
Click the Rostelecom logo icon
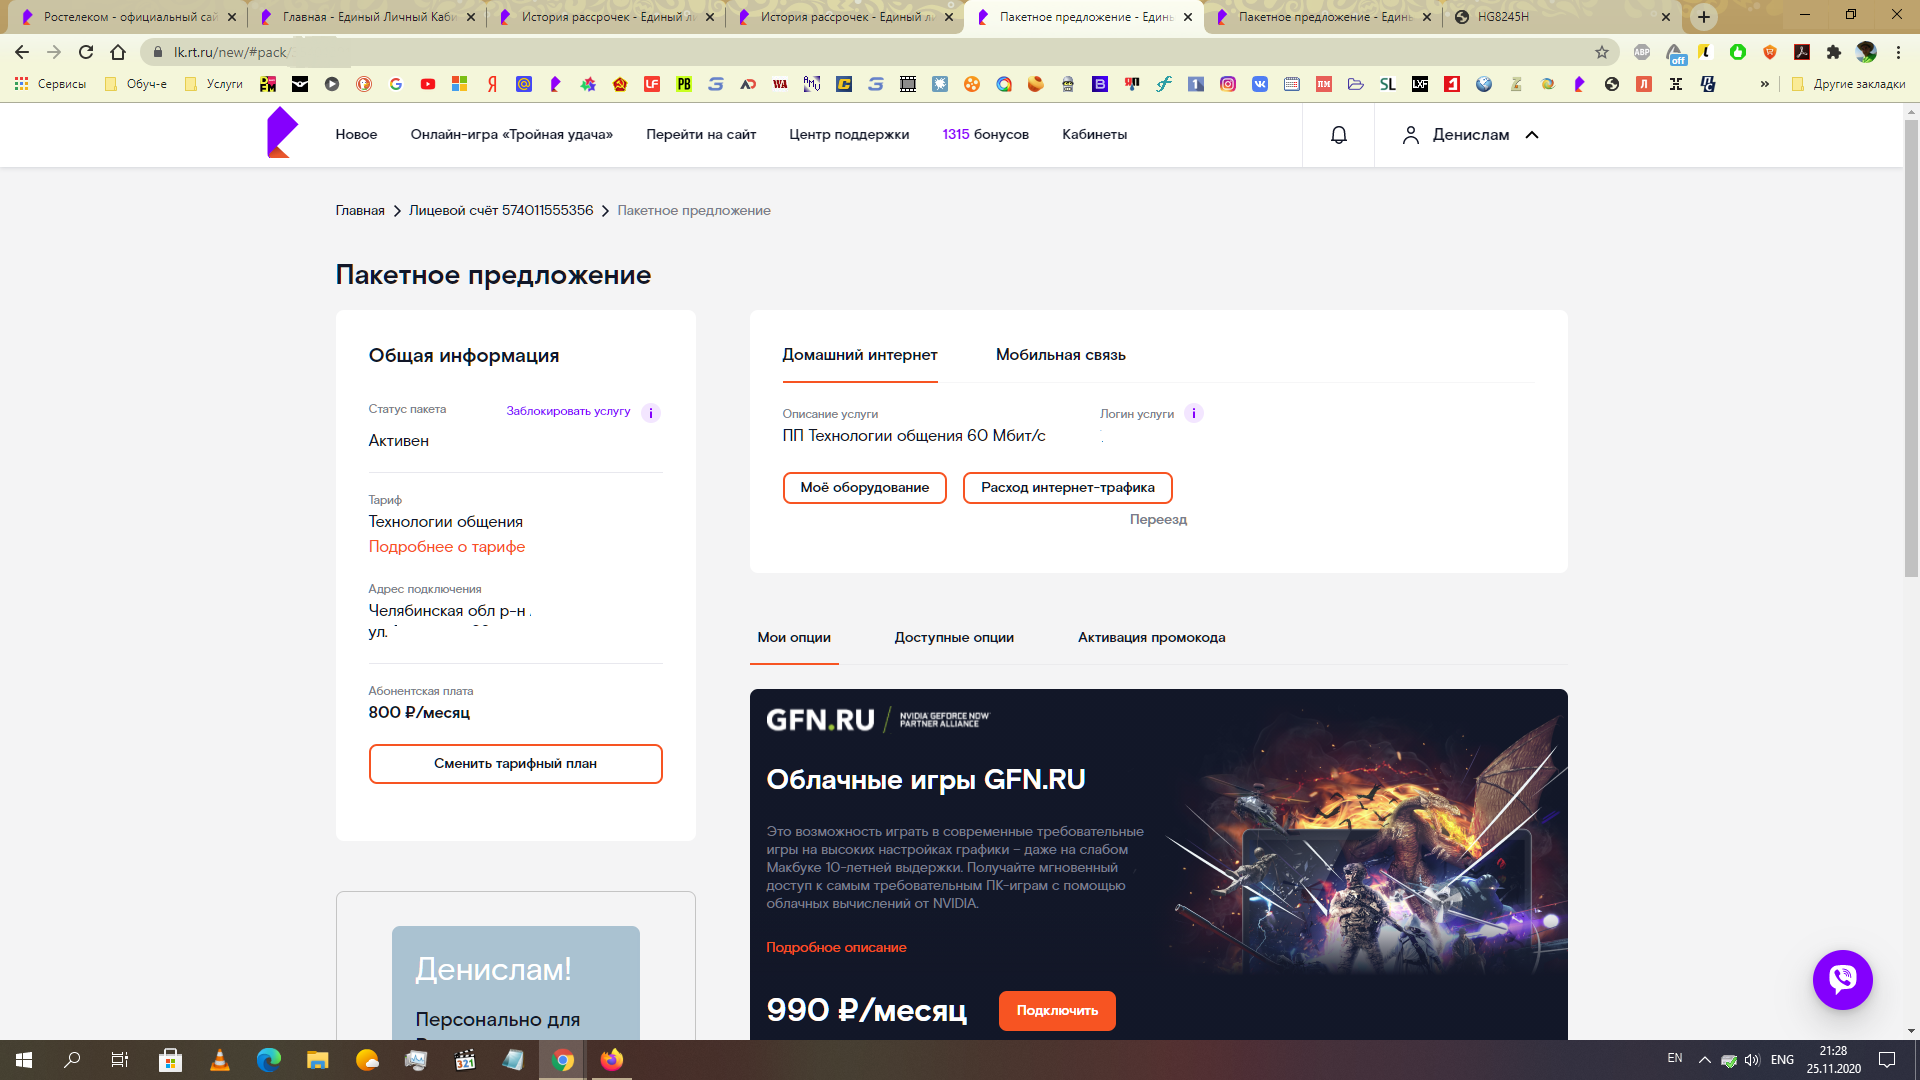[282, 133]
